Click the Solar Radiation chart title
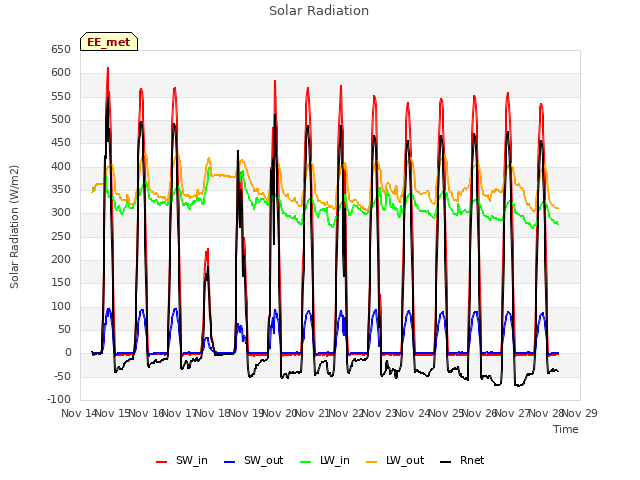 coord(319,11)
